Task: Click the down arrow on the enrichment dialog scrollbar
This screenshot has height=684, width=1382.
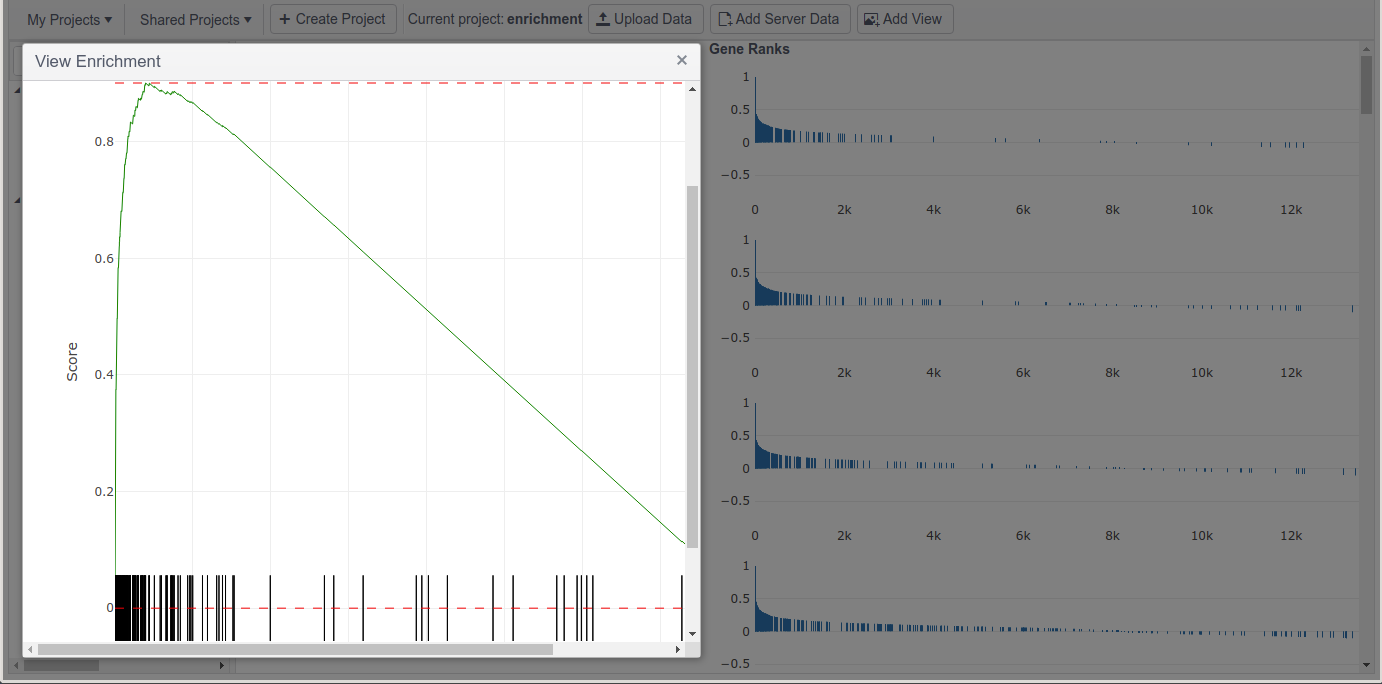Action: [x=691, y=633]
